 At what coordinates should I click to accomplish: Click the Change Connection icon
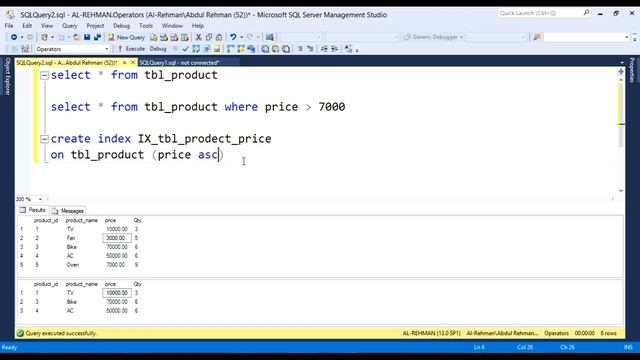[x=25, y=49]
